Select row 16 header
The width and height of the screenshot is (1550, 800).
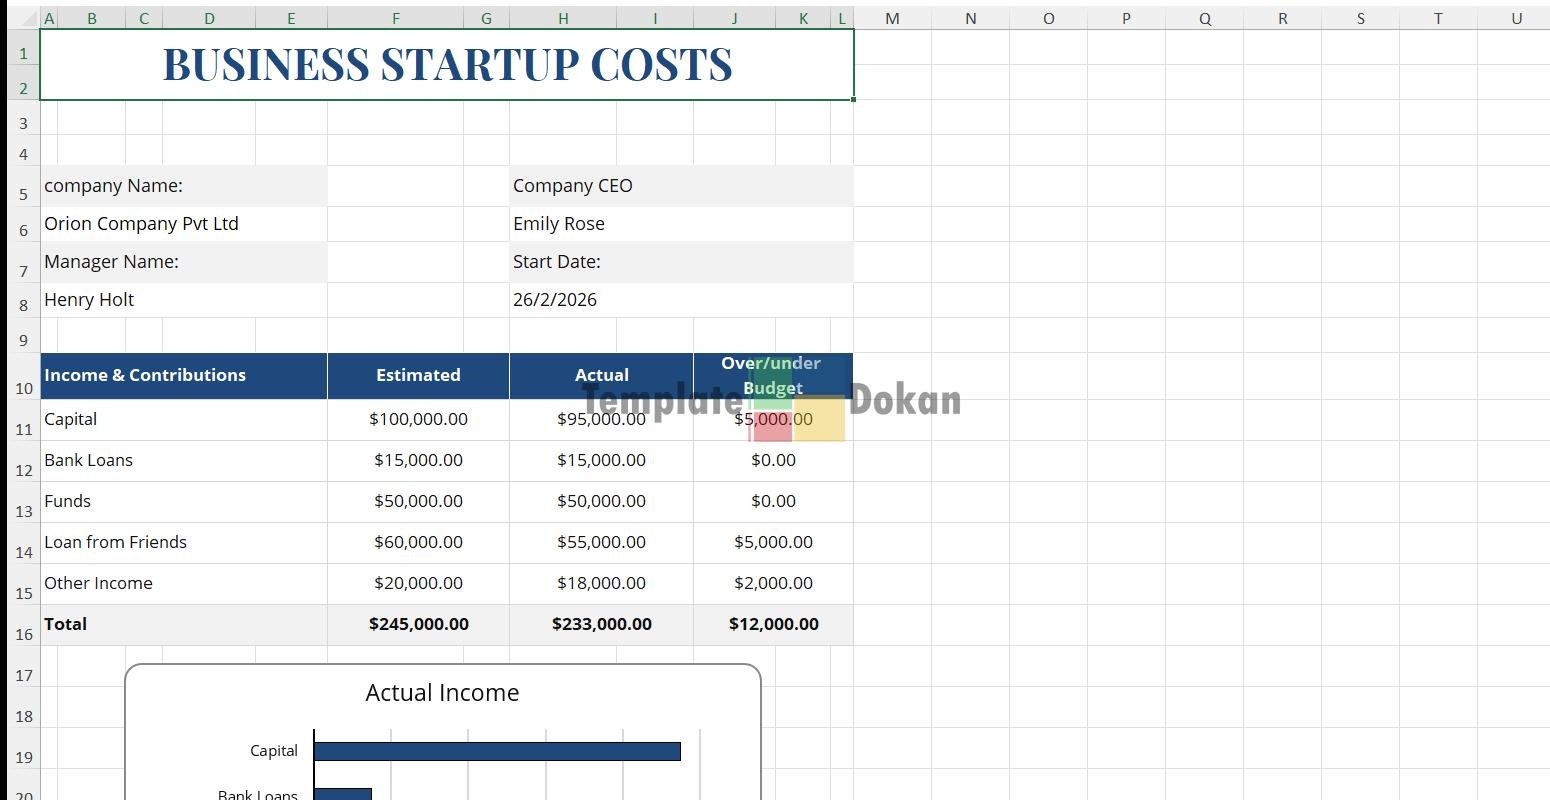(23, 633)
